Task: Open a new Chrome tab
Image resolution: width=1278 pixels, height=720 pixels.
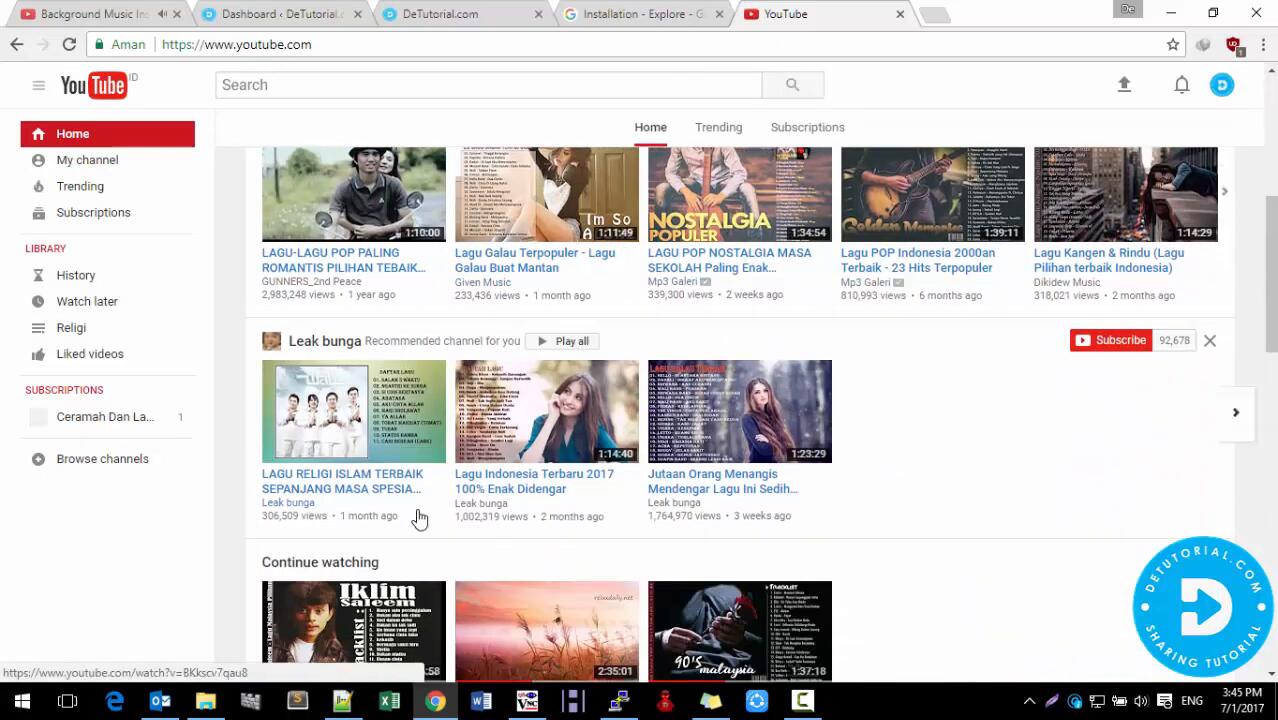Action: click(x=934, y=15)
